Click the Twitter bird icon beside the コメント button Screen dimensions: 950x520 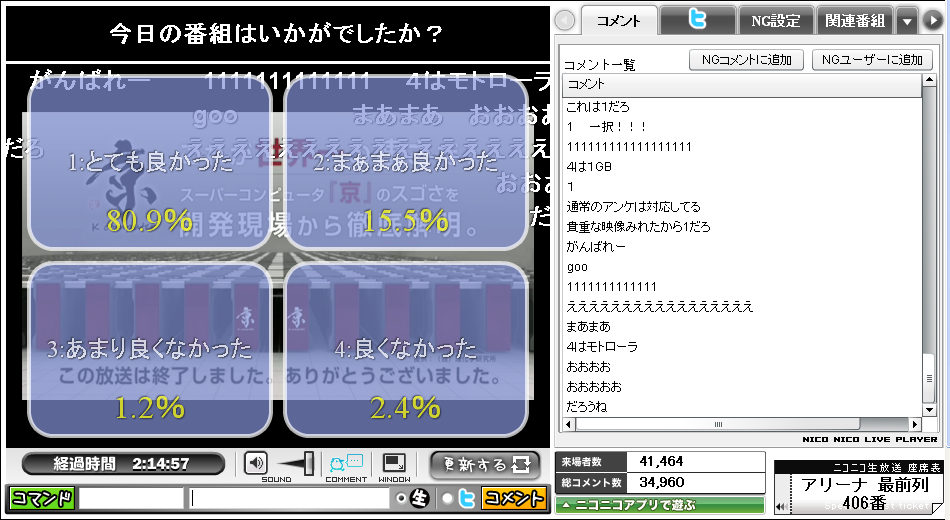467,498
